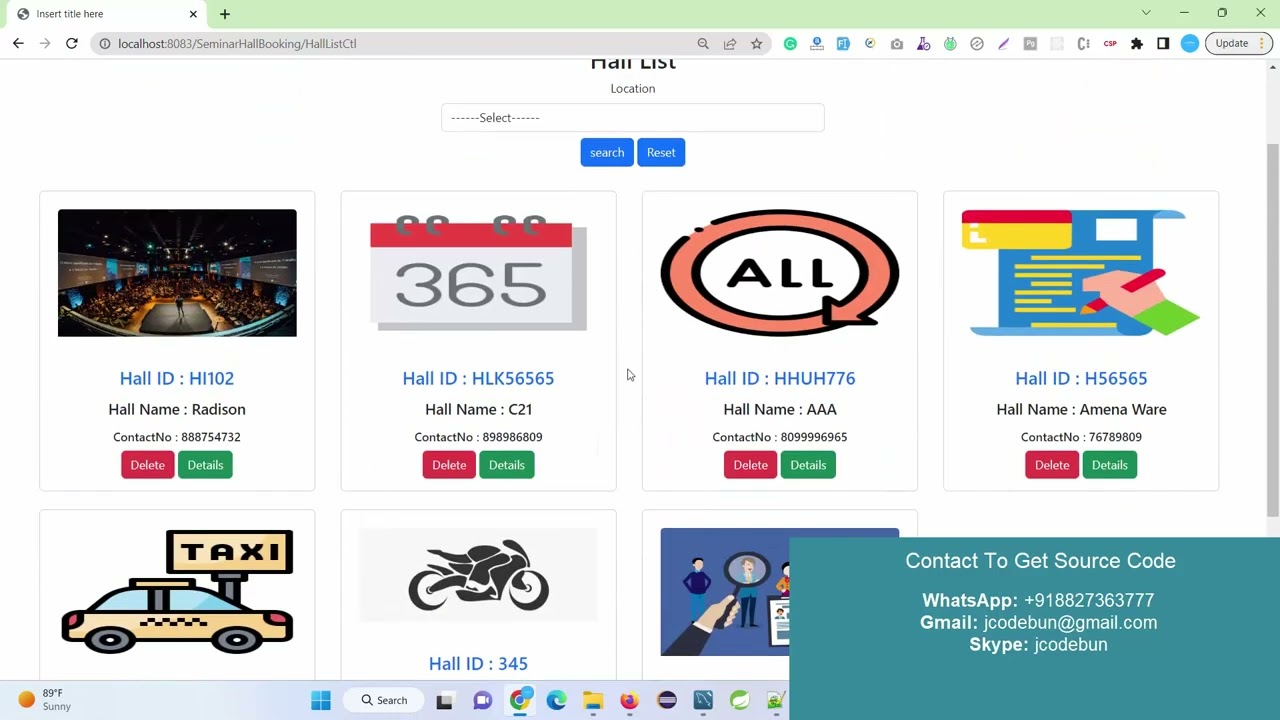Click the Hall ID : 345 heading
Image resolution: width=1280 pixels, height=720 pixels.
point(478,663)
